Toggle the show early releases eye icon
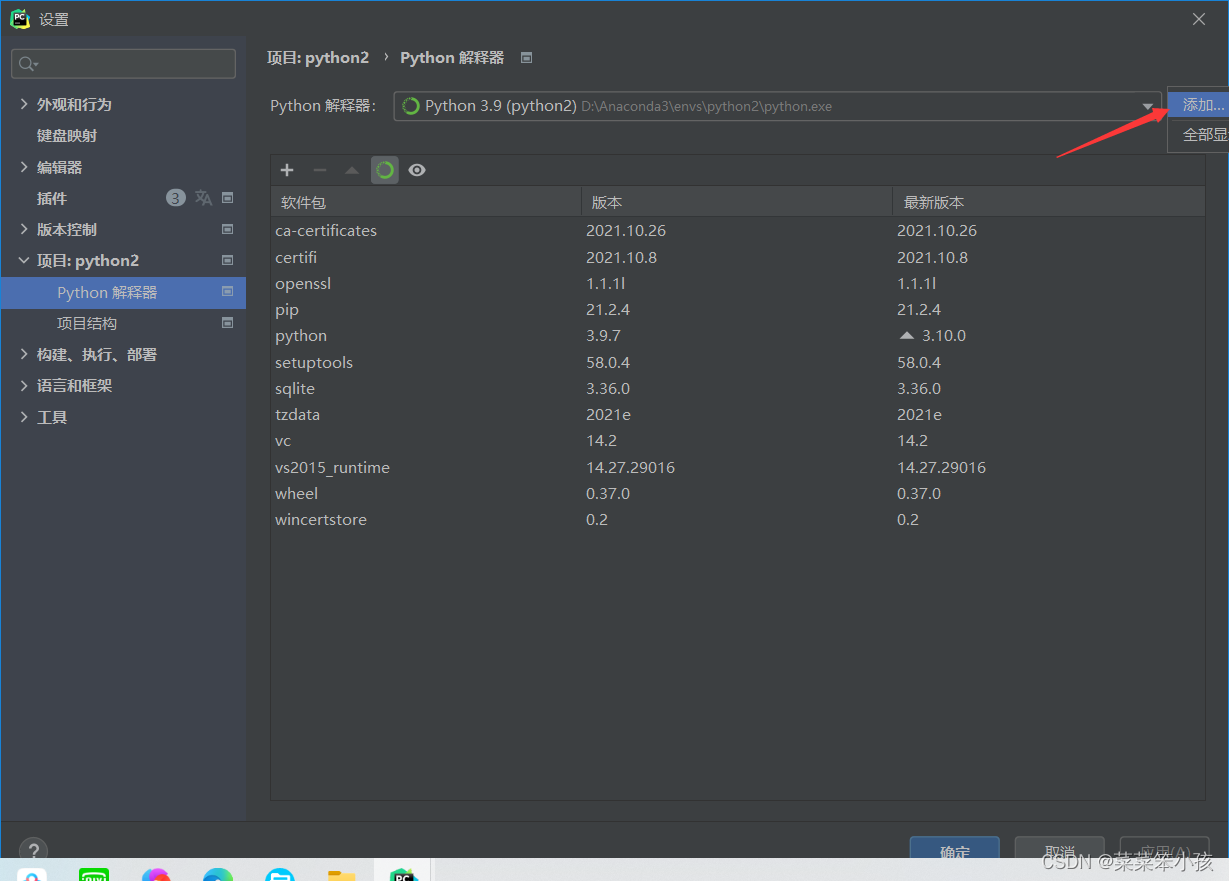 pyautogui.click(x=417, y=170)
